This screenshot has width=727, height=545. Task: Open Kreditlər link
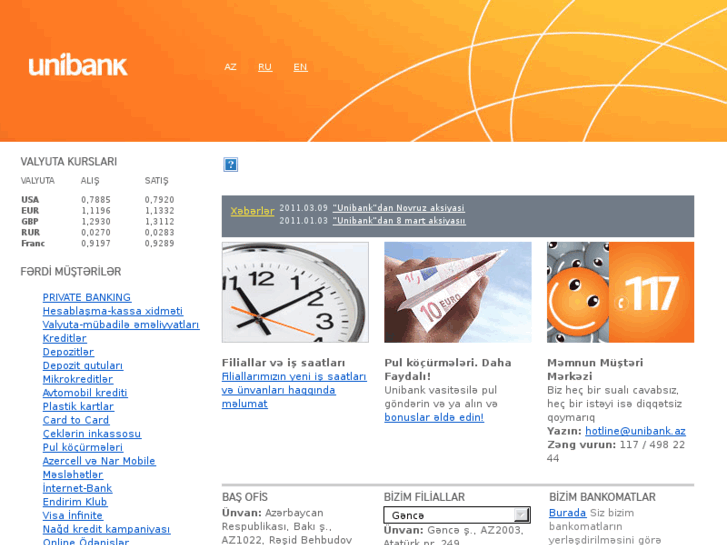[65, 338]
